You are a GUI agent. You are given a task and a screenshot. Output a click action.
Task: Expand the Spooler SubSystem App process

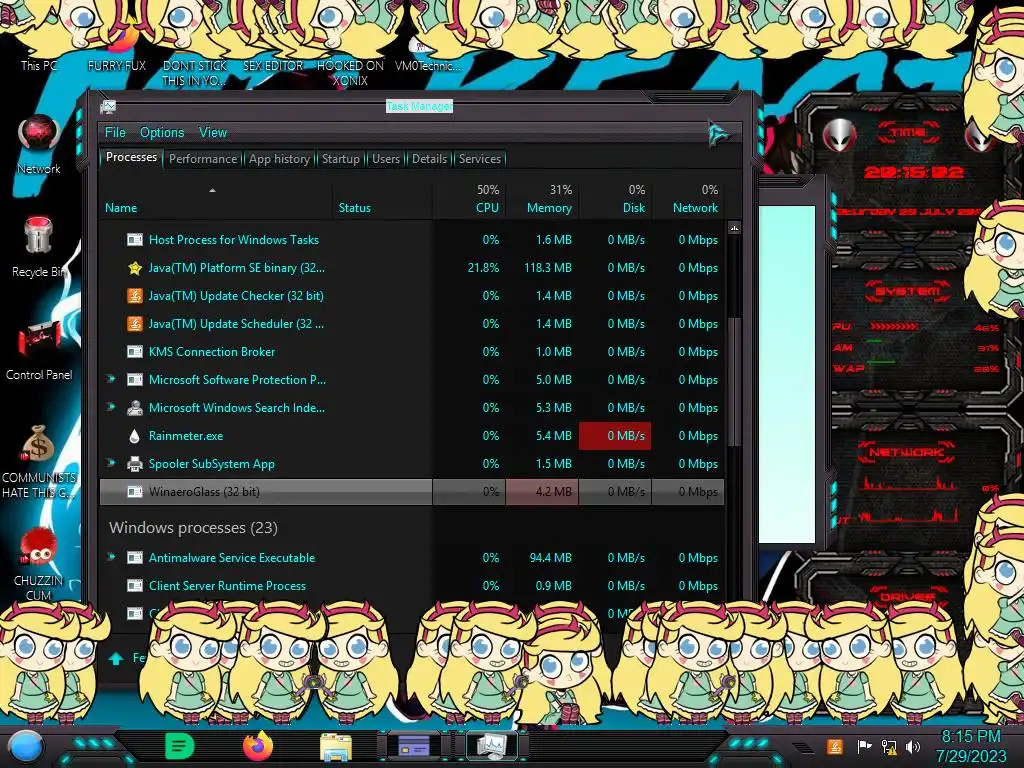[111, 463]
